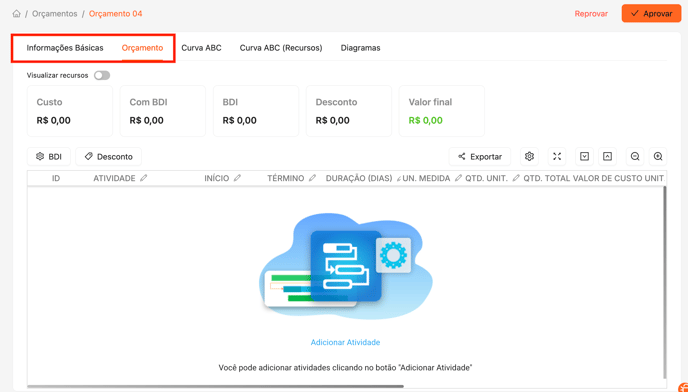This screenshot has width=688, height=392.
Task: Open table settings gear icon
Action: (530, 157)
